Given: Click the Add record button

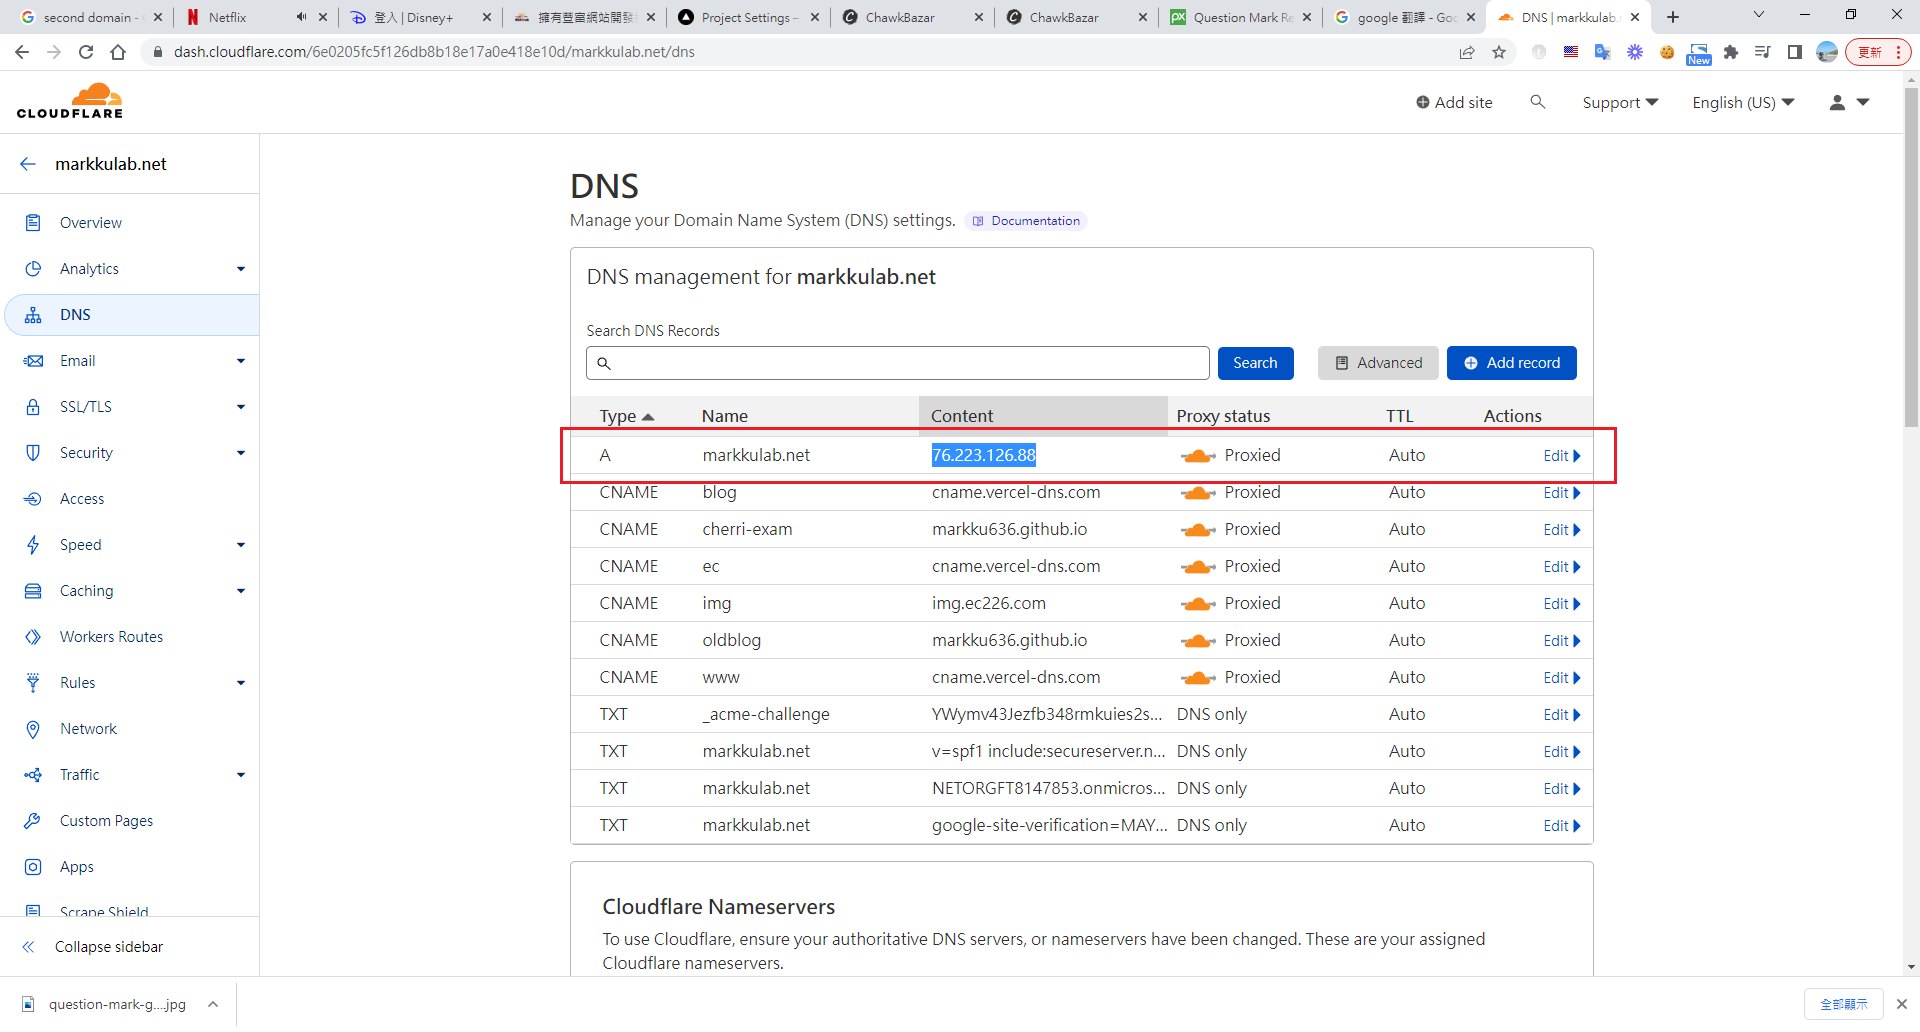Looking at the screenshot, I should (x=1511, y=363).
